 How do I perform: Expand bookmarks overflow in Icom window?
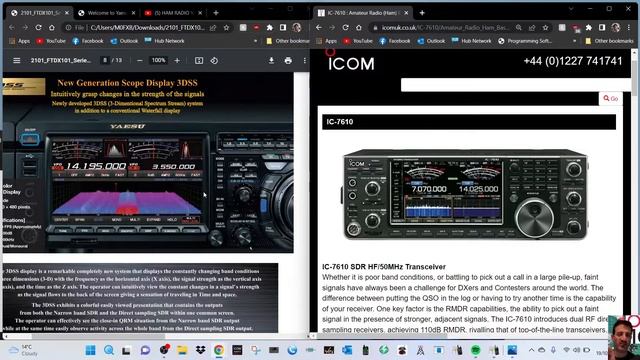(x=574, y=41)
